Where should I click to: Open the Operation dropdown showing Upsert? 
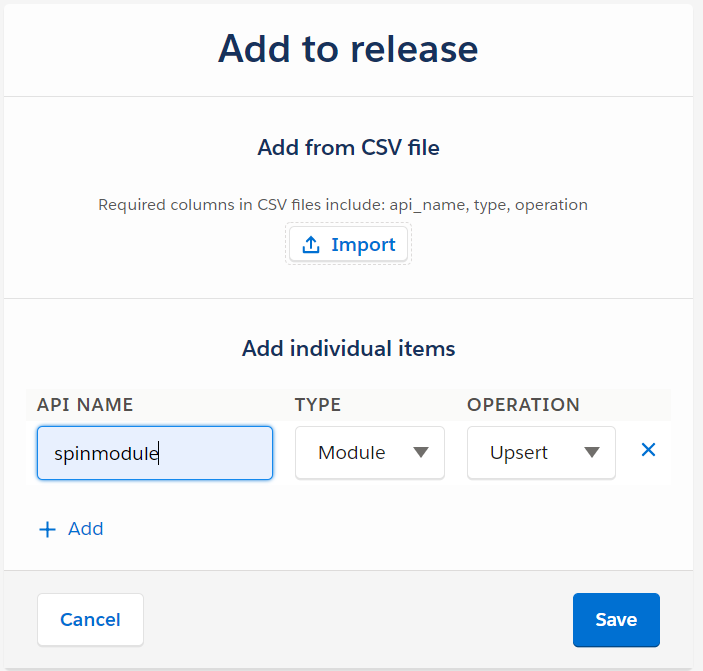(x=540, y=453)
